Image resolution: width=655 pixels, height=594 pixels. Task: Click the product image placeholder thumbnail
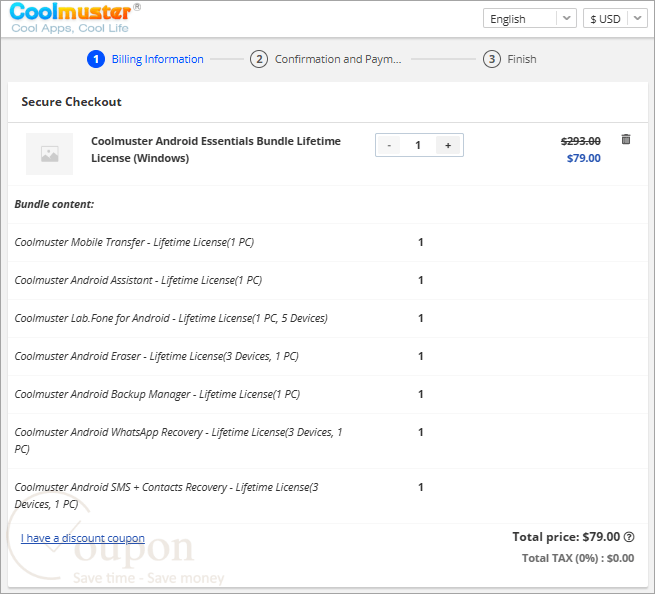pyautogui.click(x=49, y=154)
